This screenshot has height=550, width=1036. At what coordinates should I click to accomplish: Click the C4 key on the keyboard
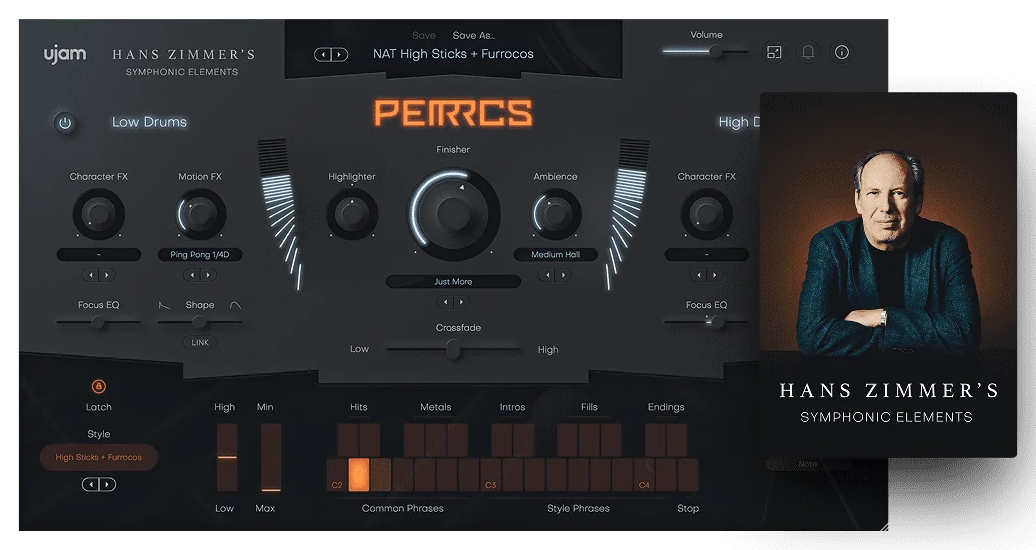(x=644, y=475)
